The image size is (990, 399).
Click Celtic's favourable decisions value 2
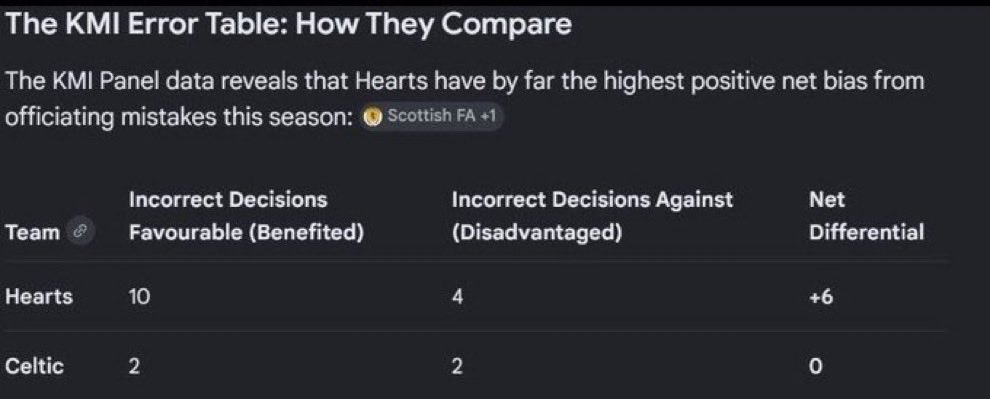[x=134, y=367]
